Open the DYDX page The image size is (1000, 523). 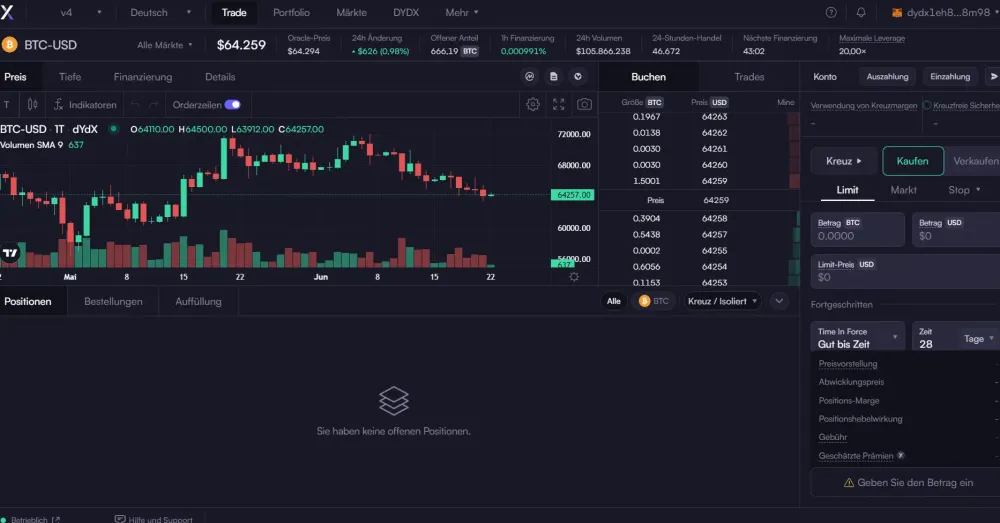(406, 12)
